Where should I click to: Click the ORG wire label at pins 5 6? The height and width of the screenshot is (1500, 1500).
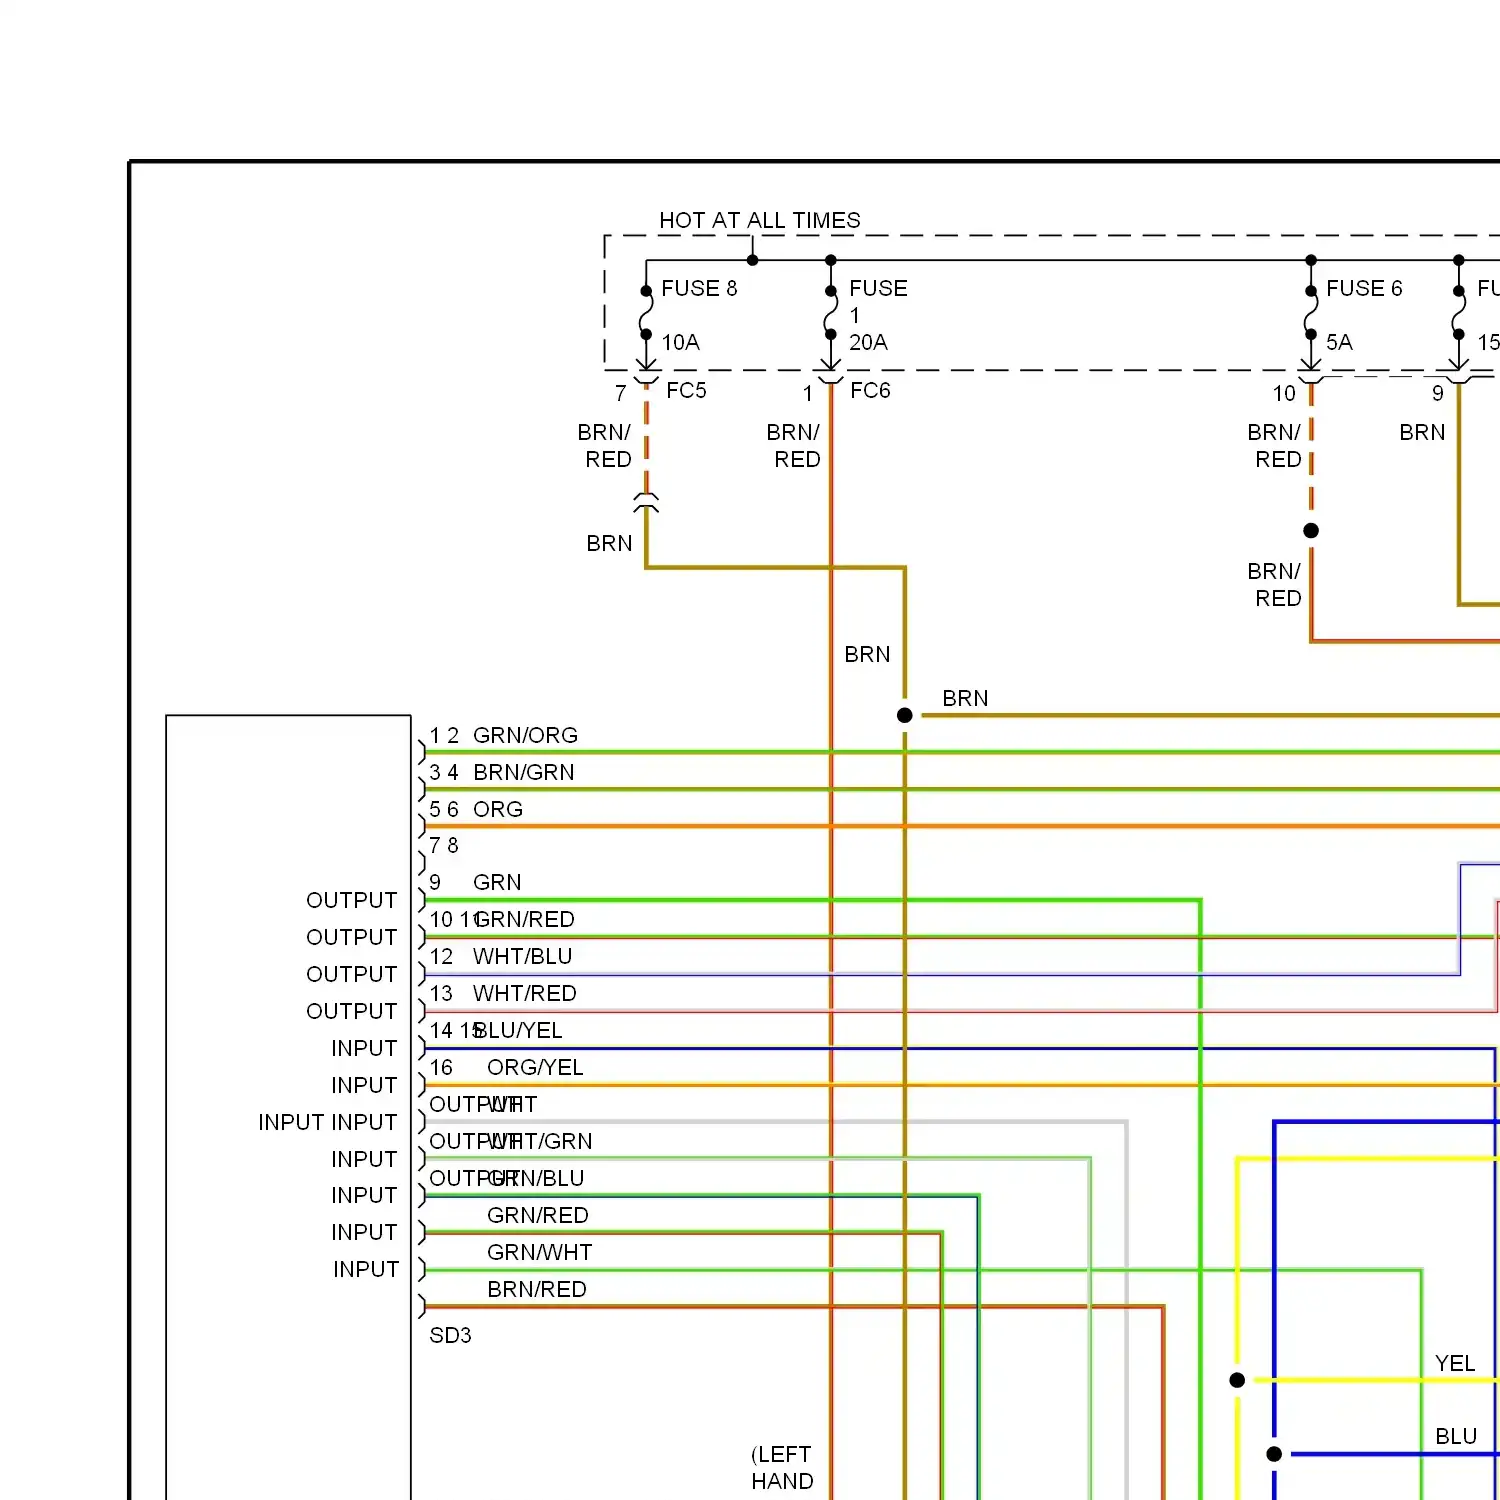pyautogui.click(x=498, y=809)
